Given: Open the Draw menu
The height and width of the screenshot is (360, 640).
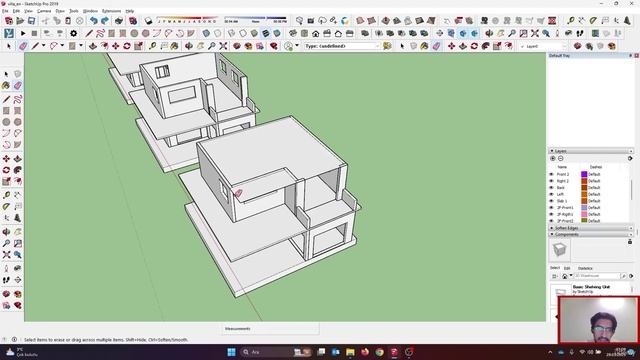Looking at the screenshot, I should coord(60,11).
